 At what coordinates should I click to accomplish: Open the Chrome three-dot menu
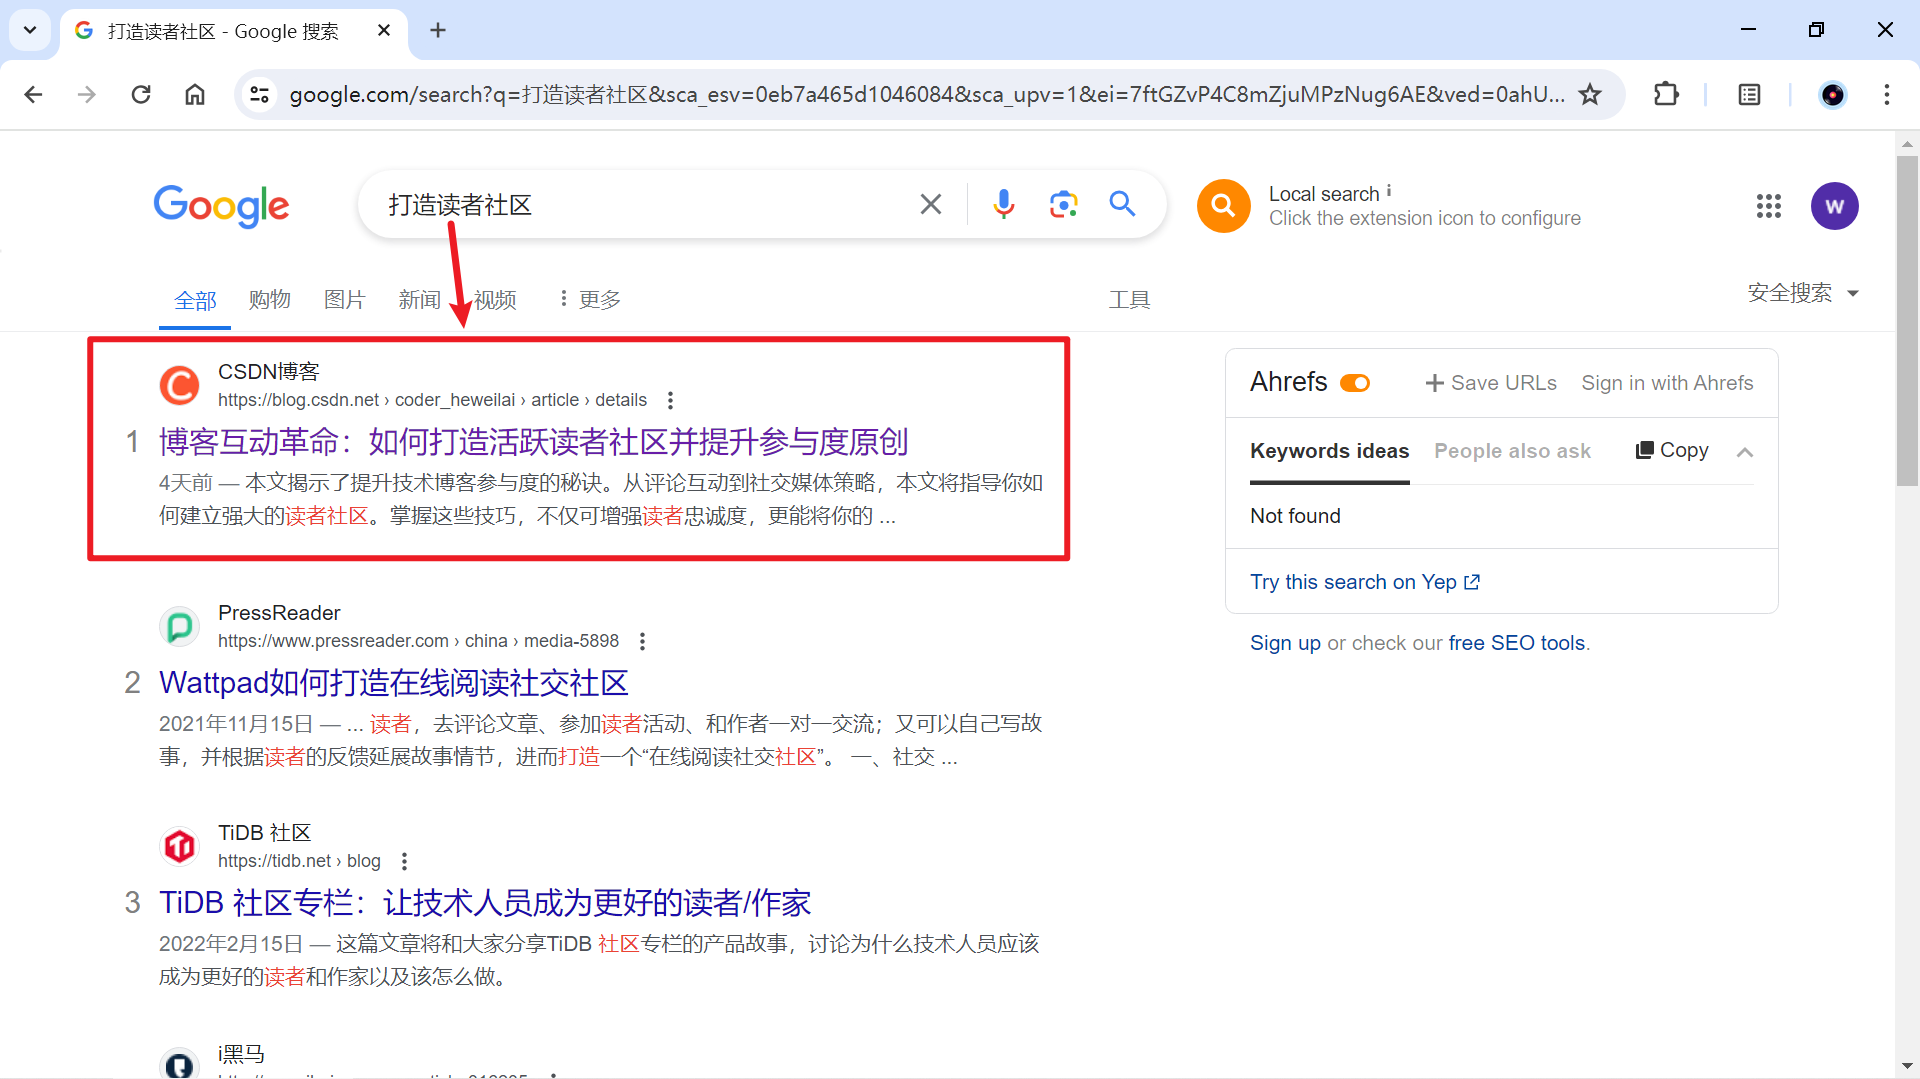[x=1886, y=94]
